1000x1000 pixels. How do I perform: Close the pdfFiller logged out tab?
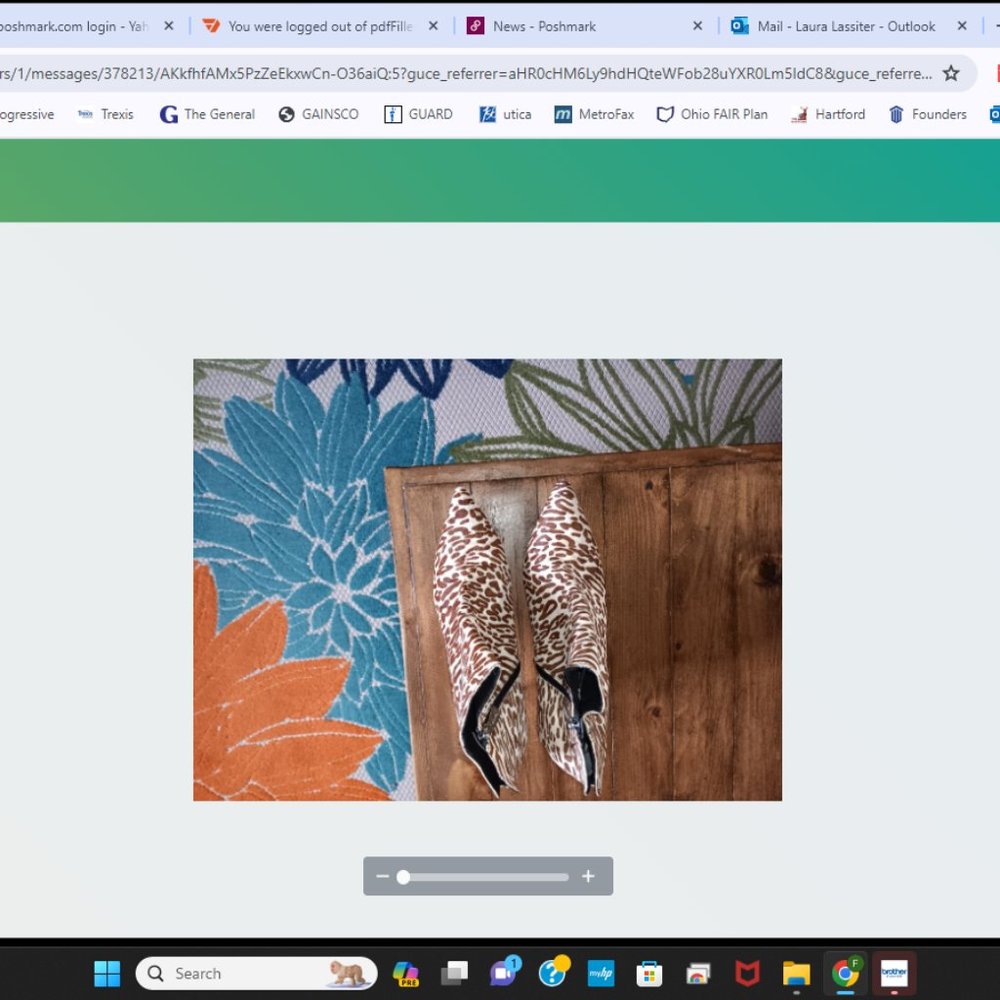[433, 26]
